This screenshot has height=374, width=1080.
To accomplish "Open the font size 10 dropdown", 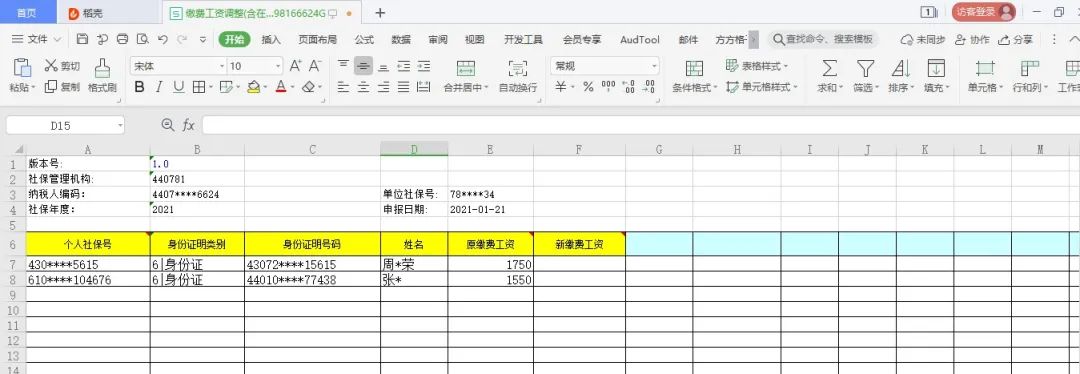I will coord(278,66).
